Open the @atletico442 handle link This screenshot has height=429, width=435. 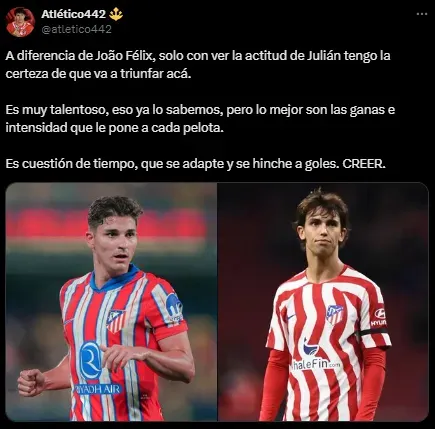pyautogui.click(x=76, y=29)
